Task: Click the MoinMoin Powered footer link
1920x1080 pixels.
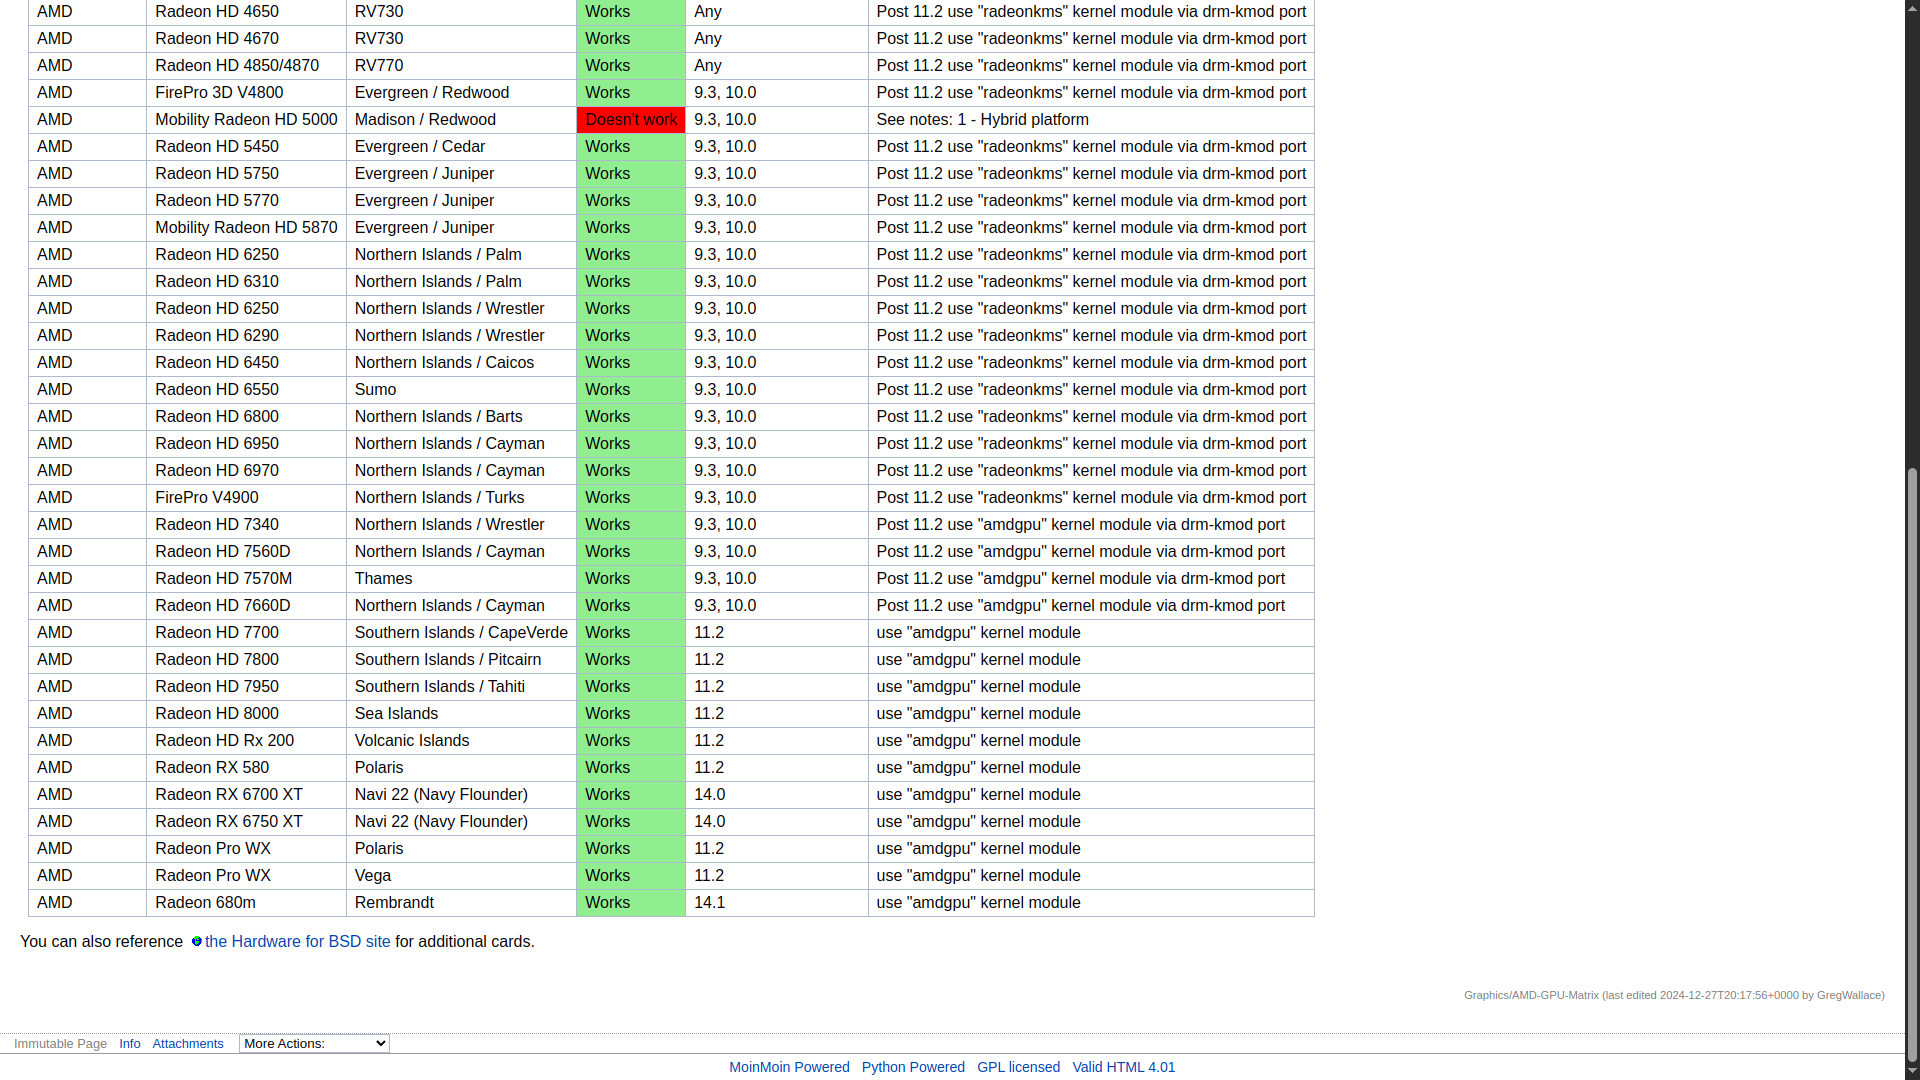Action: 789,1067
